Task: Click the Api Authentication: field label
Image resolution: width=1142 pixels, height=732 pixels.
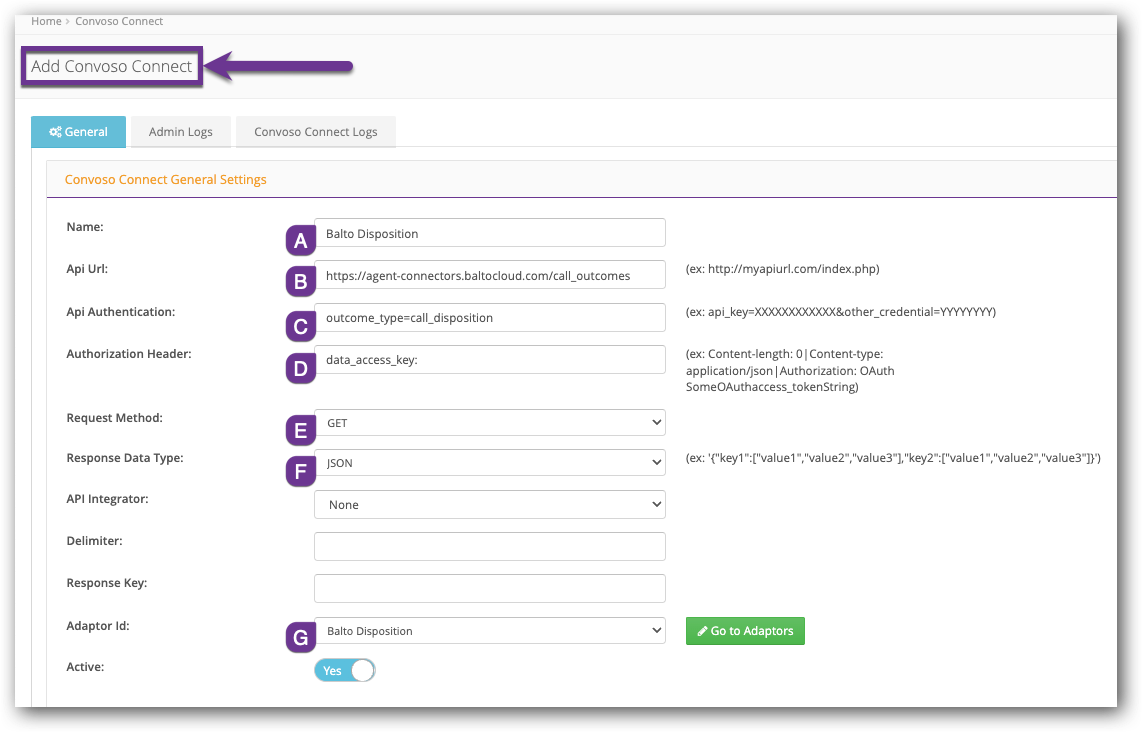Action: (x=121, y=312)
